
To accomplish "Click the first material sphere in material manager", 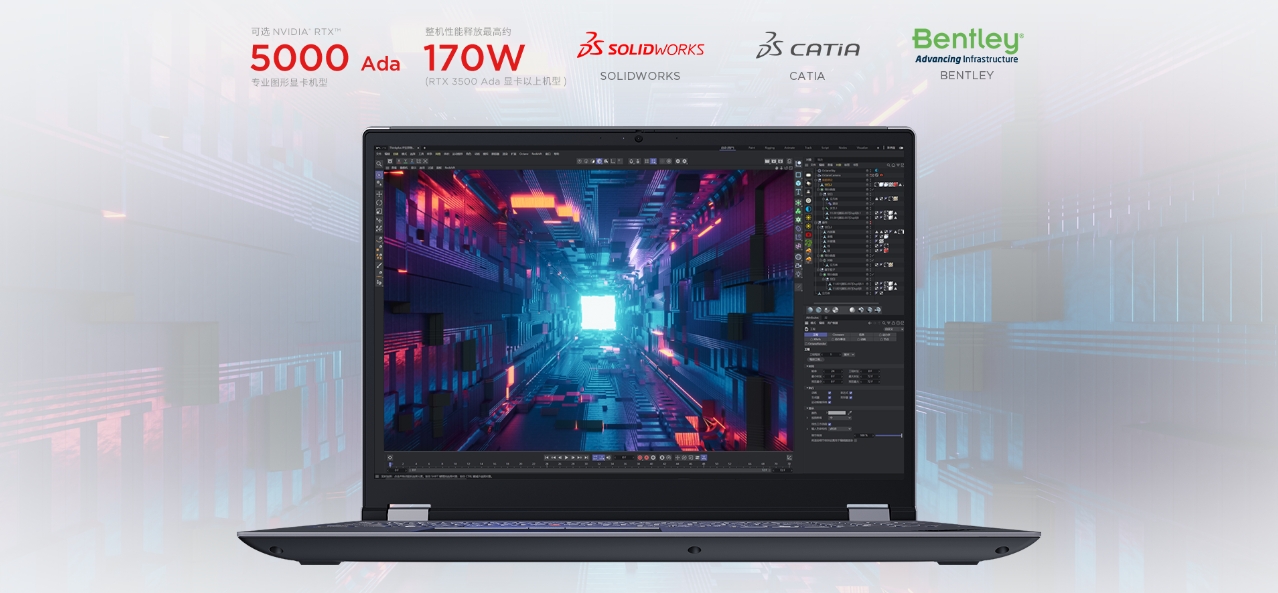I will (810, 310).
